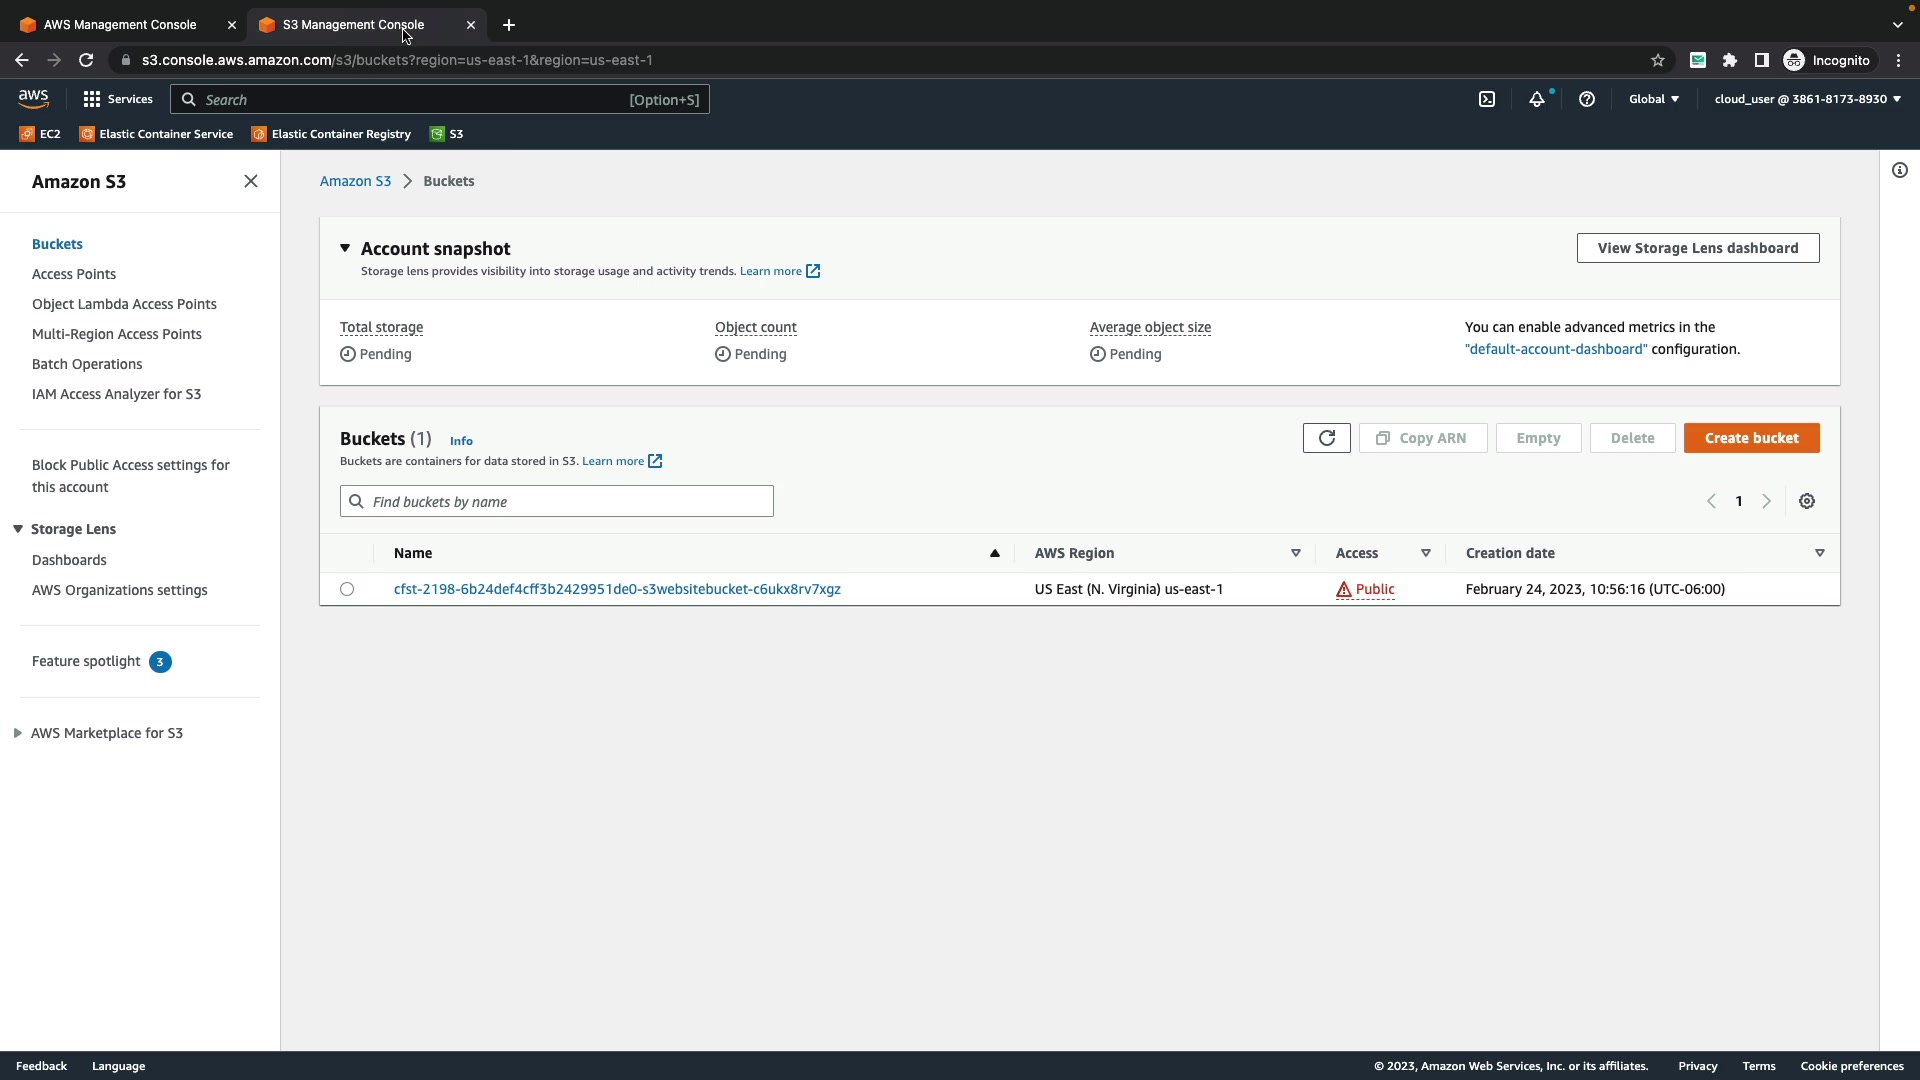Image resolution: width=1920 pixels, height=1080 pixels.
Task: Close the Amazon S3 sidebar
Action: pyautogui.click(x=251, y=181)
